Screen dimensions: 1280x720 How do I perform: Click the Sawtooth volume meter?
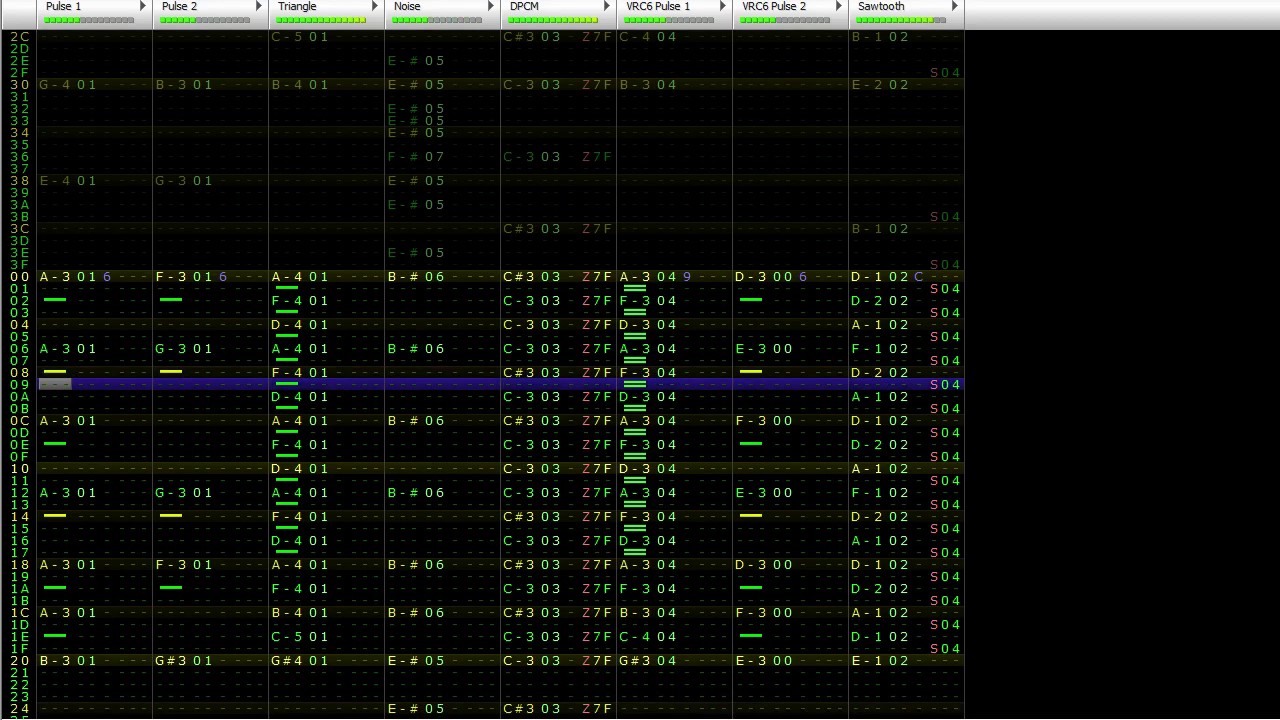tap(901, 20)
